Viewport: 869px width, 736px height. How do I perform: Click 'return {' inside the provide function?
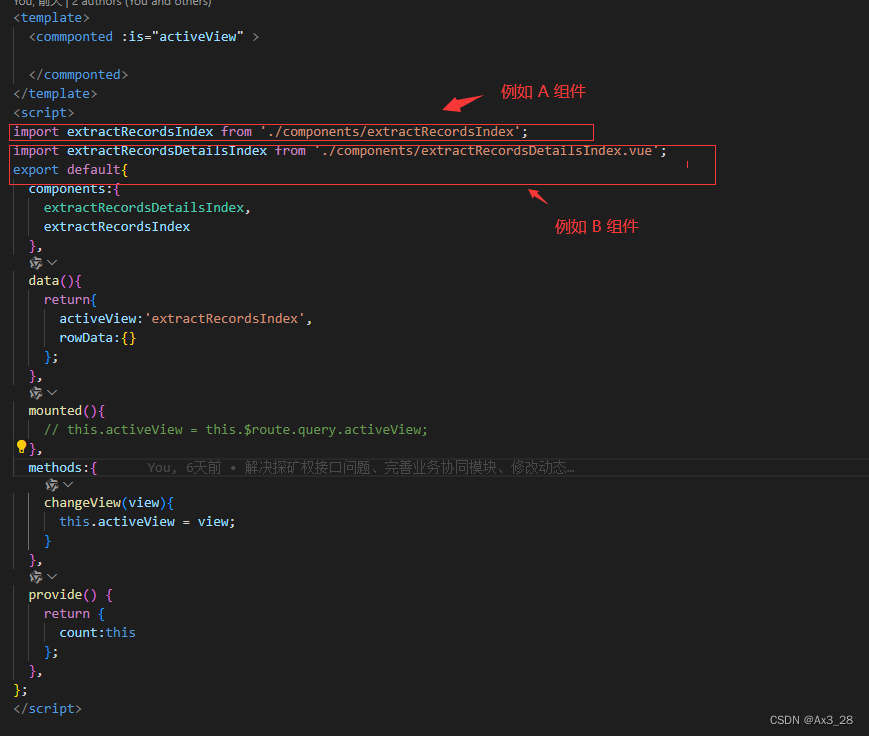click(74, 614)
